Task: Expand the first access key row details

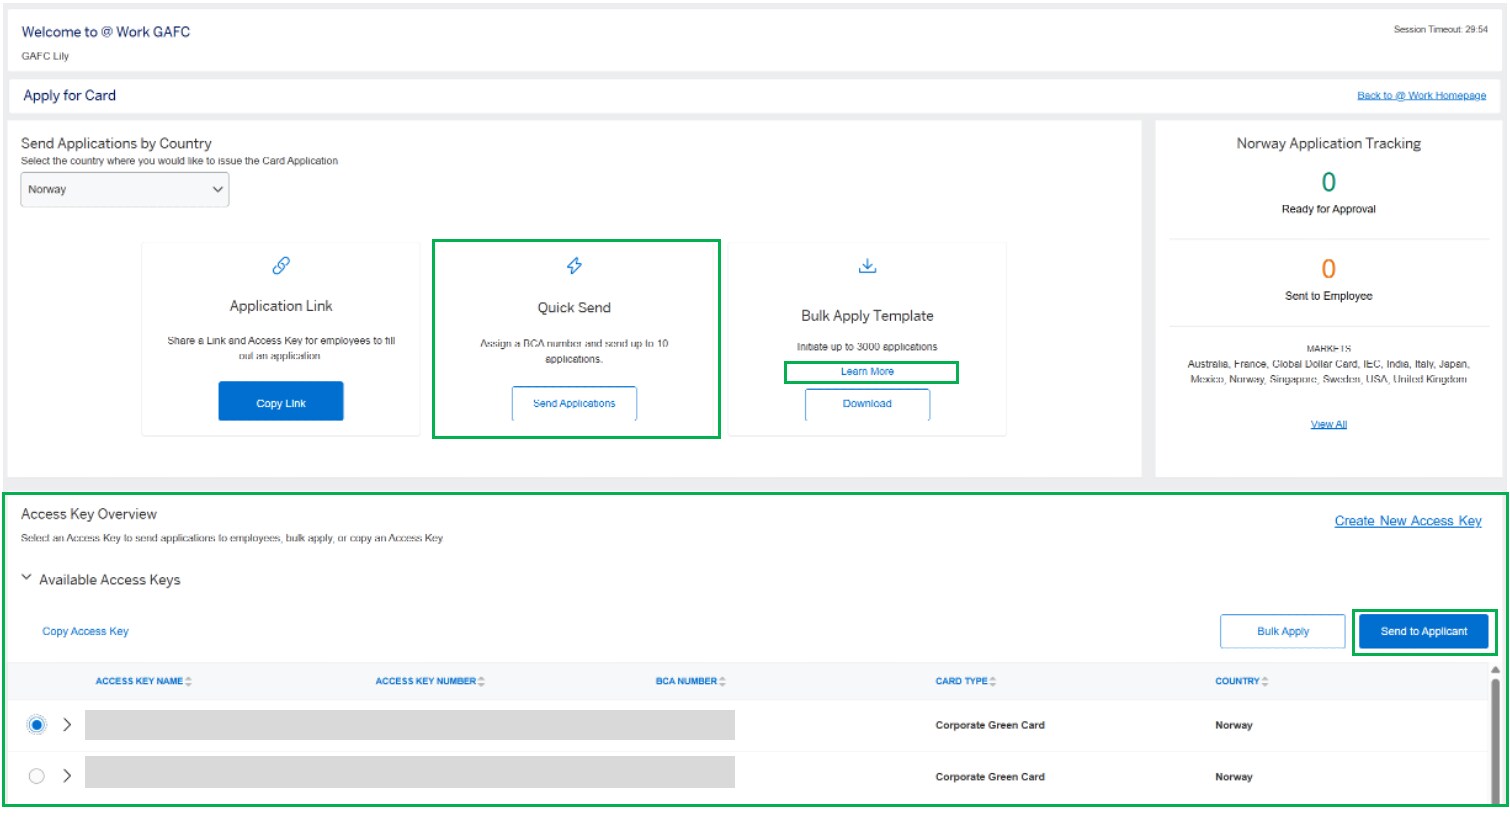Action: (x=67, y=725)
